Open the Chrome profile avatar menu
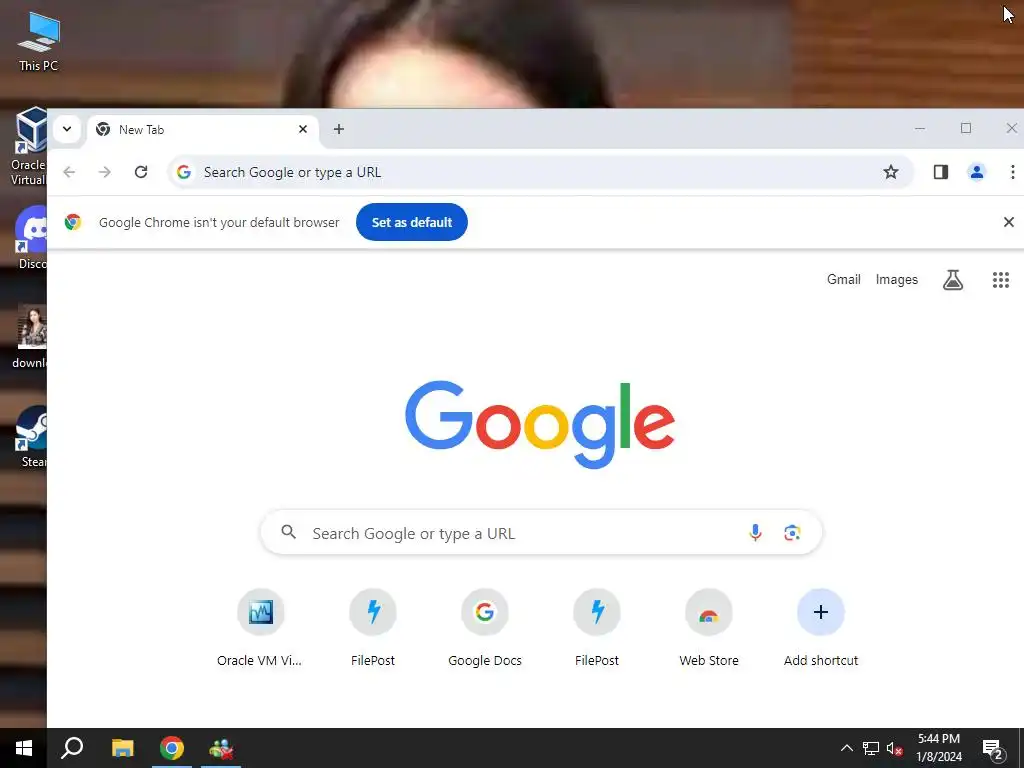 [976, 172]
